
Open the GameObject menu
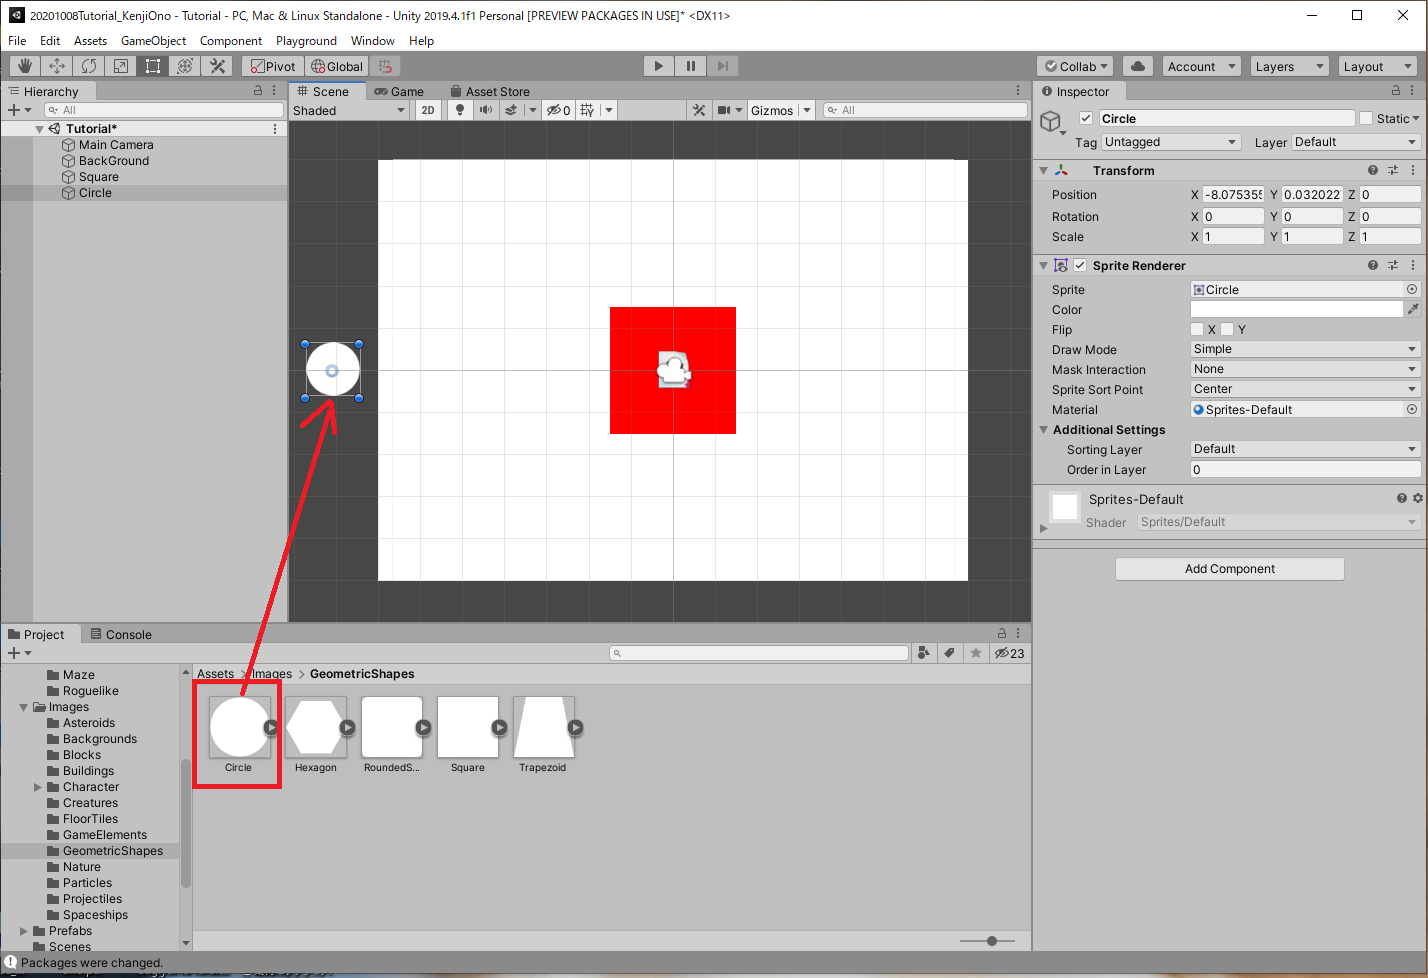point(153,40)
